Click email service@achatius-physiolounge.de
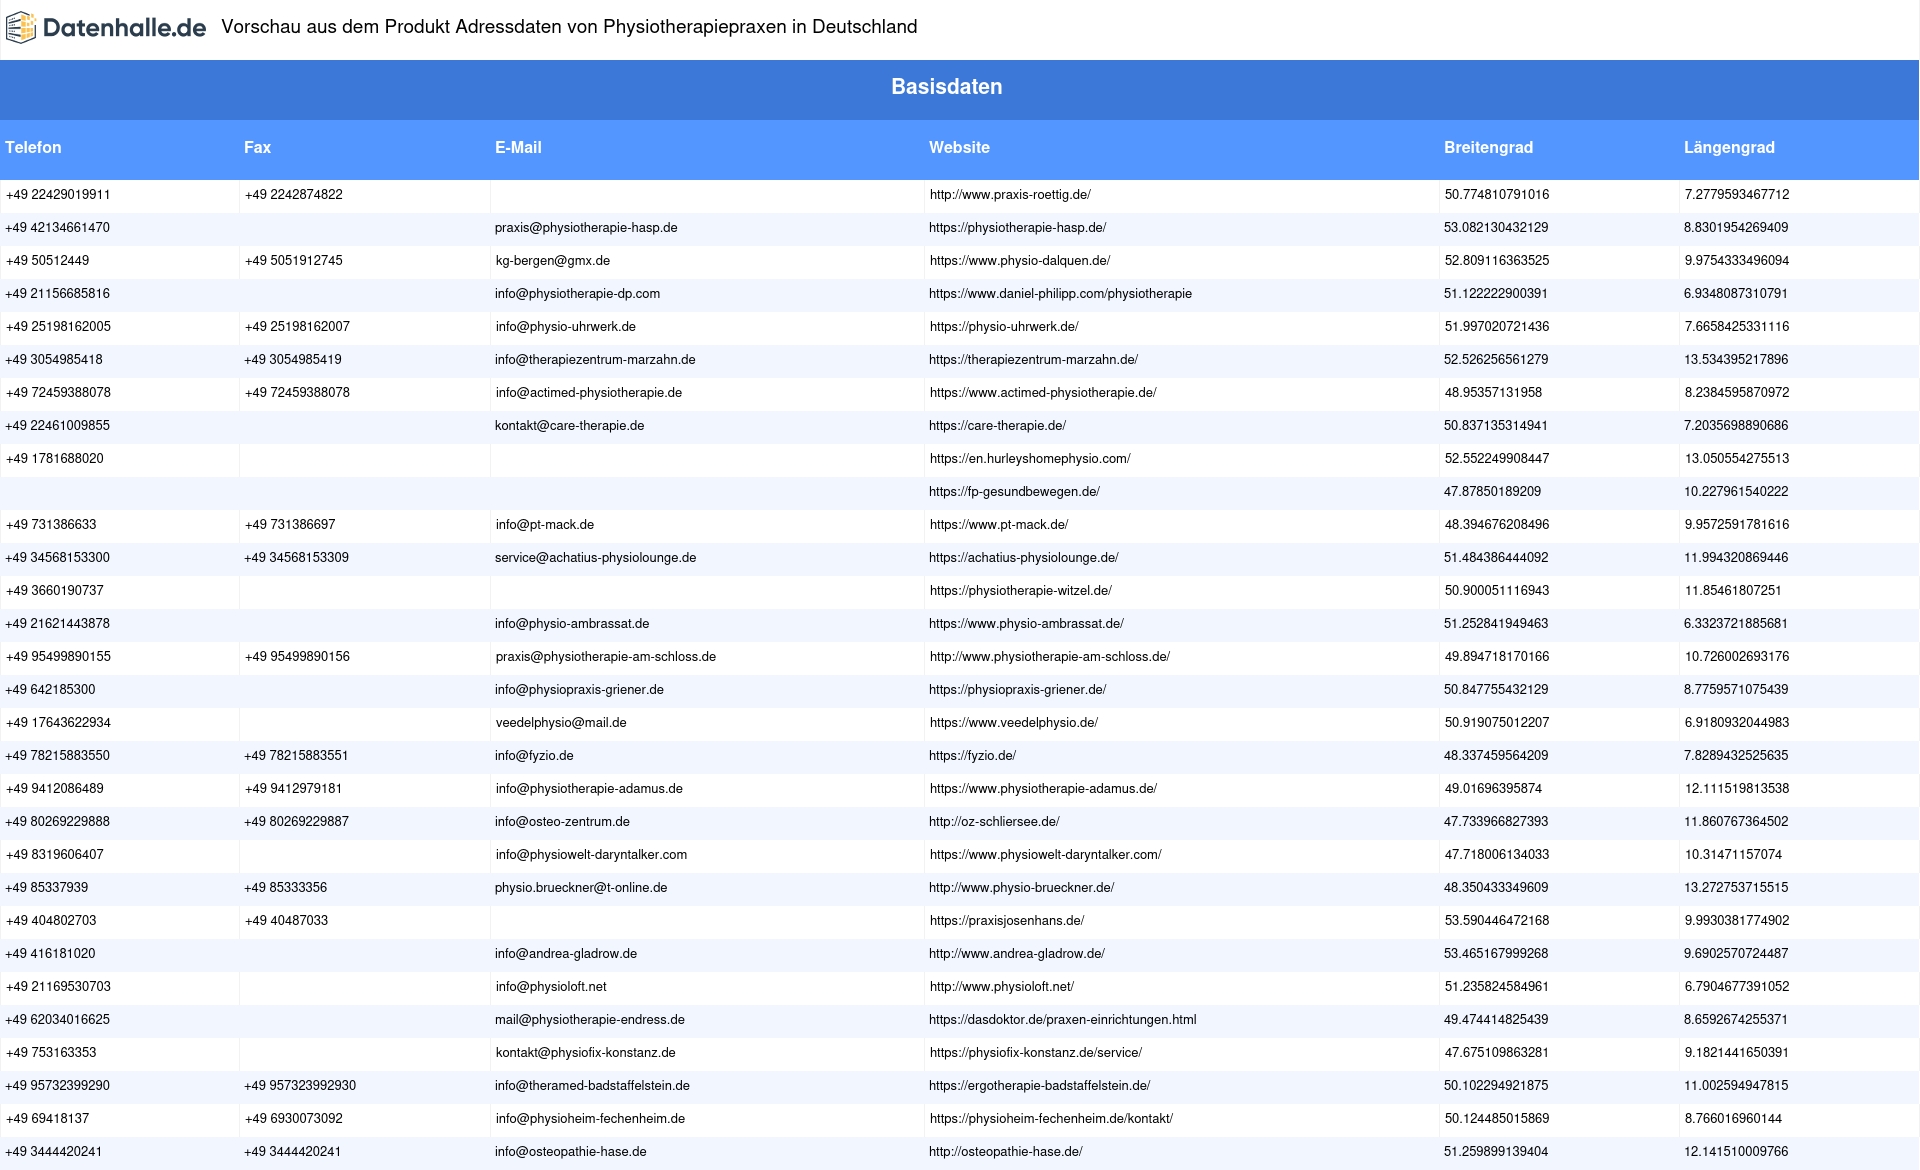Screen dimensions: 1920x1170 pyautogui.click(x=595, y=558)
